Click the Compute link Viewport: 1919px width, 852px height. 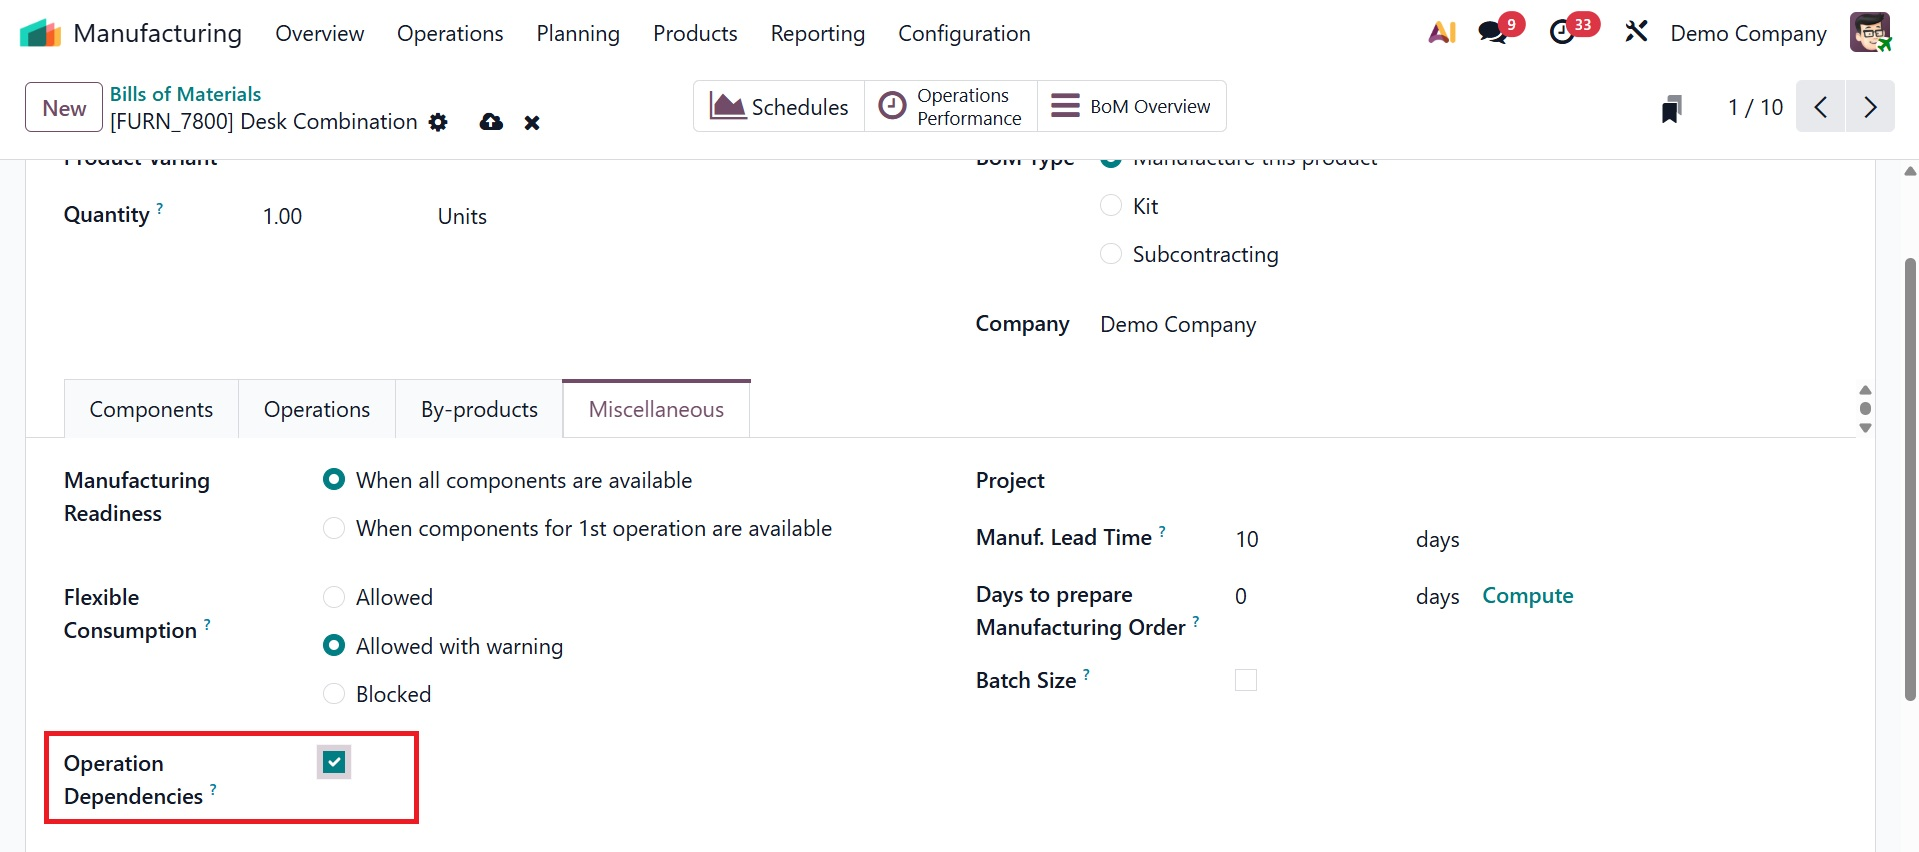point(1527,596)
